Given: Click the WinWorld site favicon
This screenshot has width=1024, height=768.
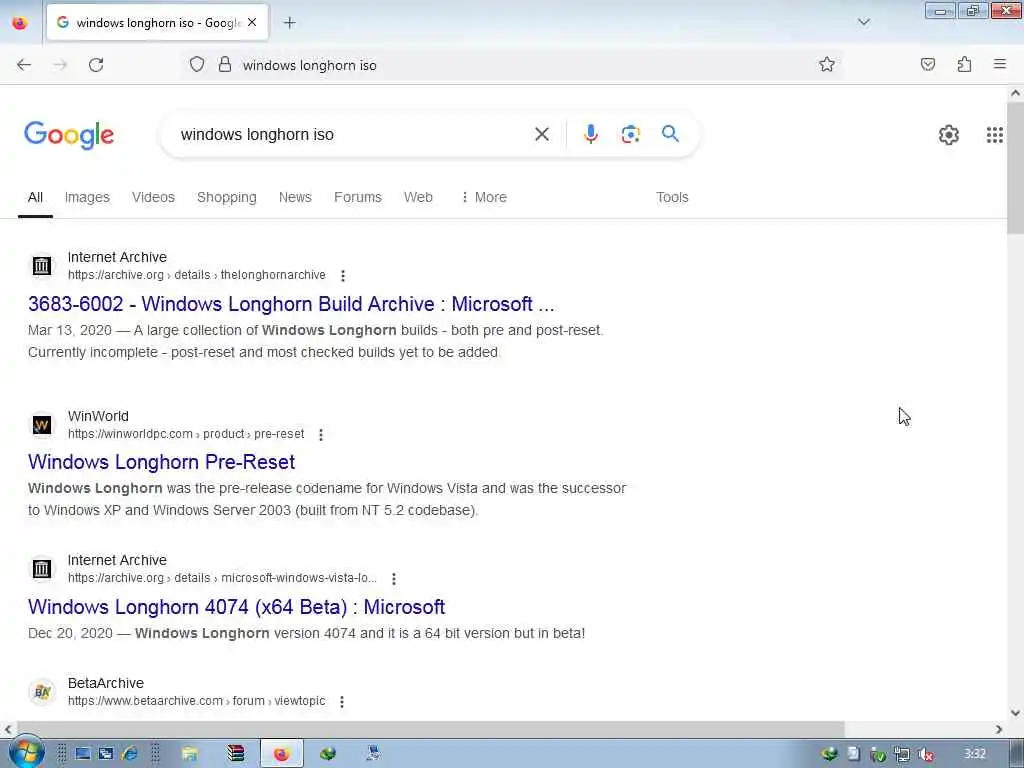Looking at the screenshot, I should click(x=42, y=425).
